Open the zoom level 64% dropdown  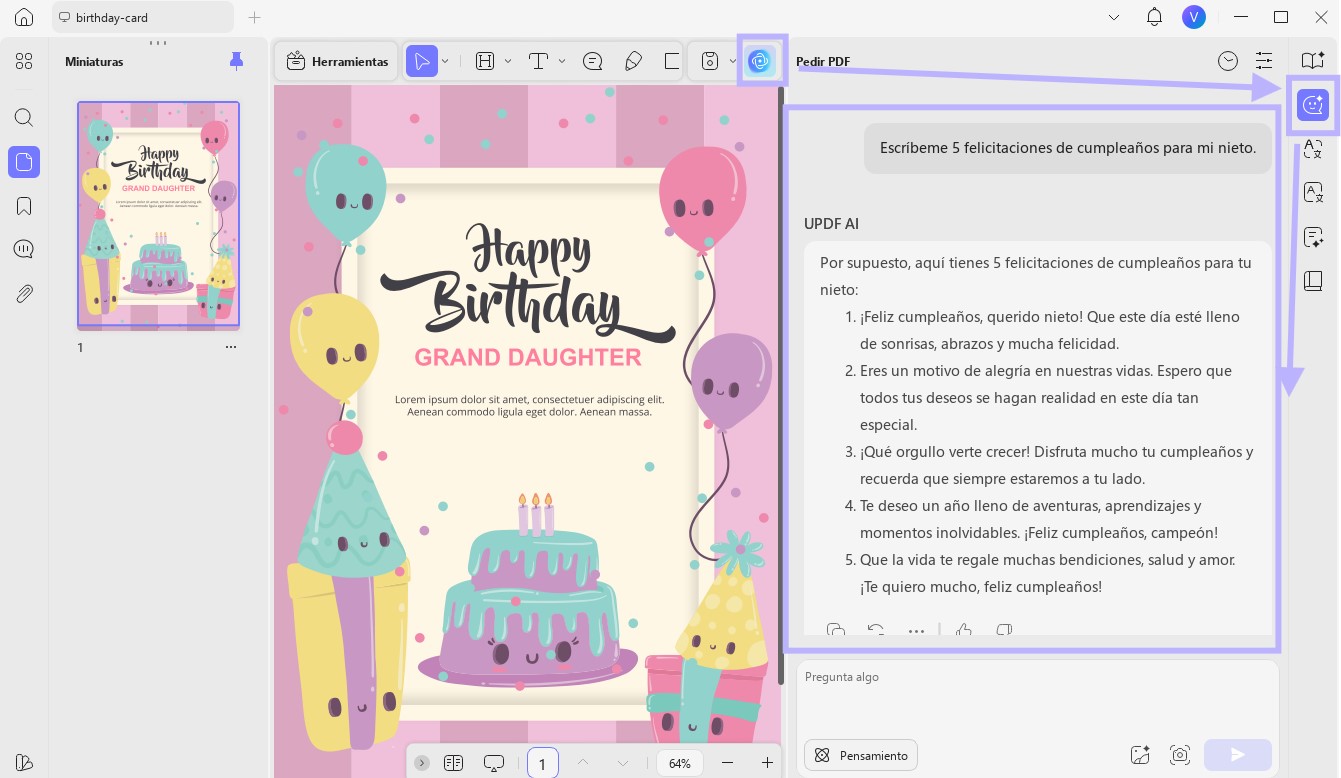(x=680, y=763)
